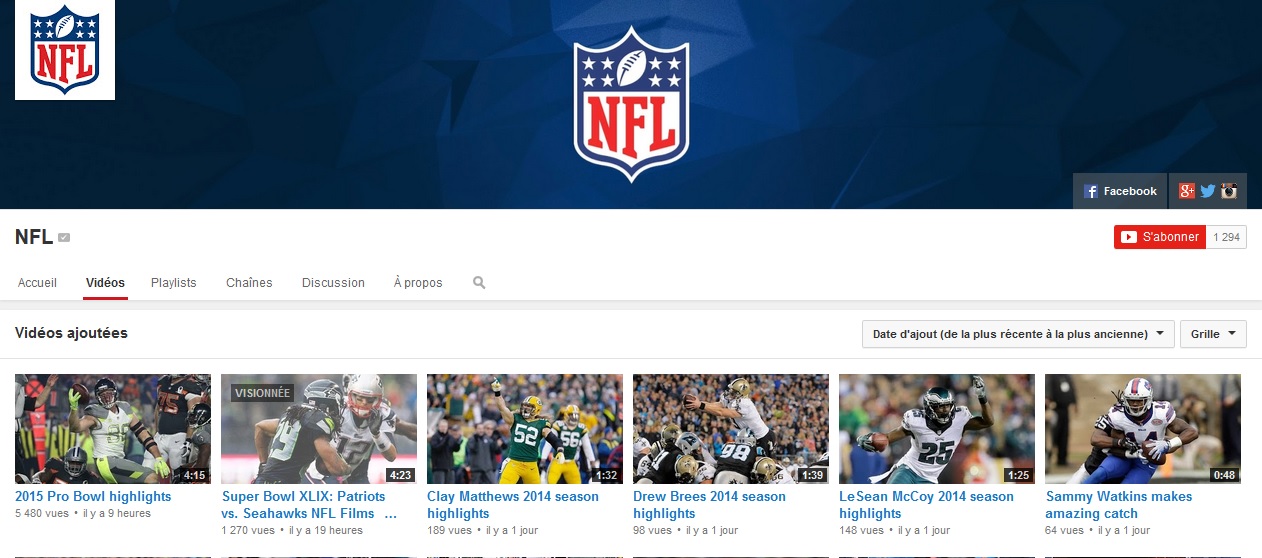Open the Drew Brees video thumbnail
The image size is (1262, 558).
[731, 429]
